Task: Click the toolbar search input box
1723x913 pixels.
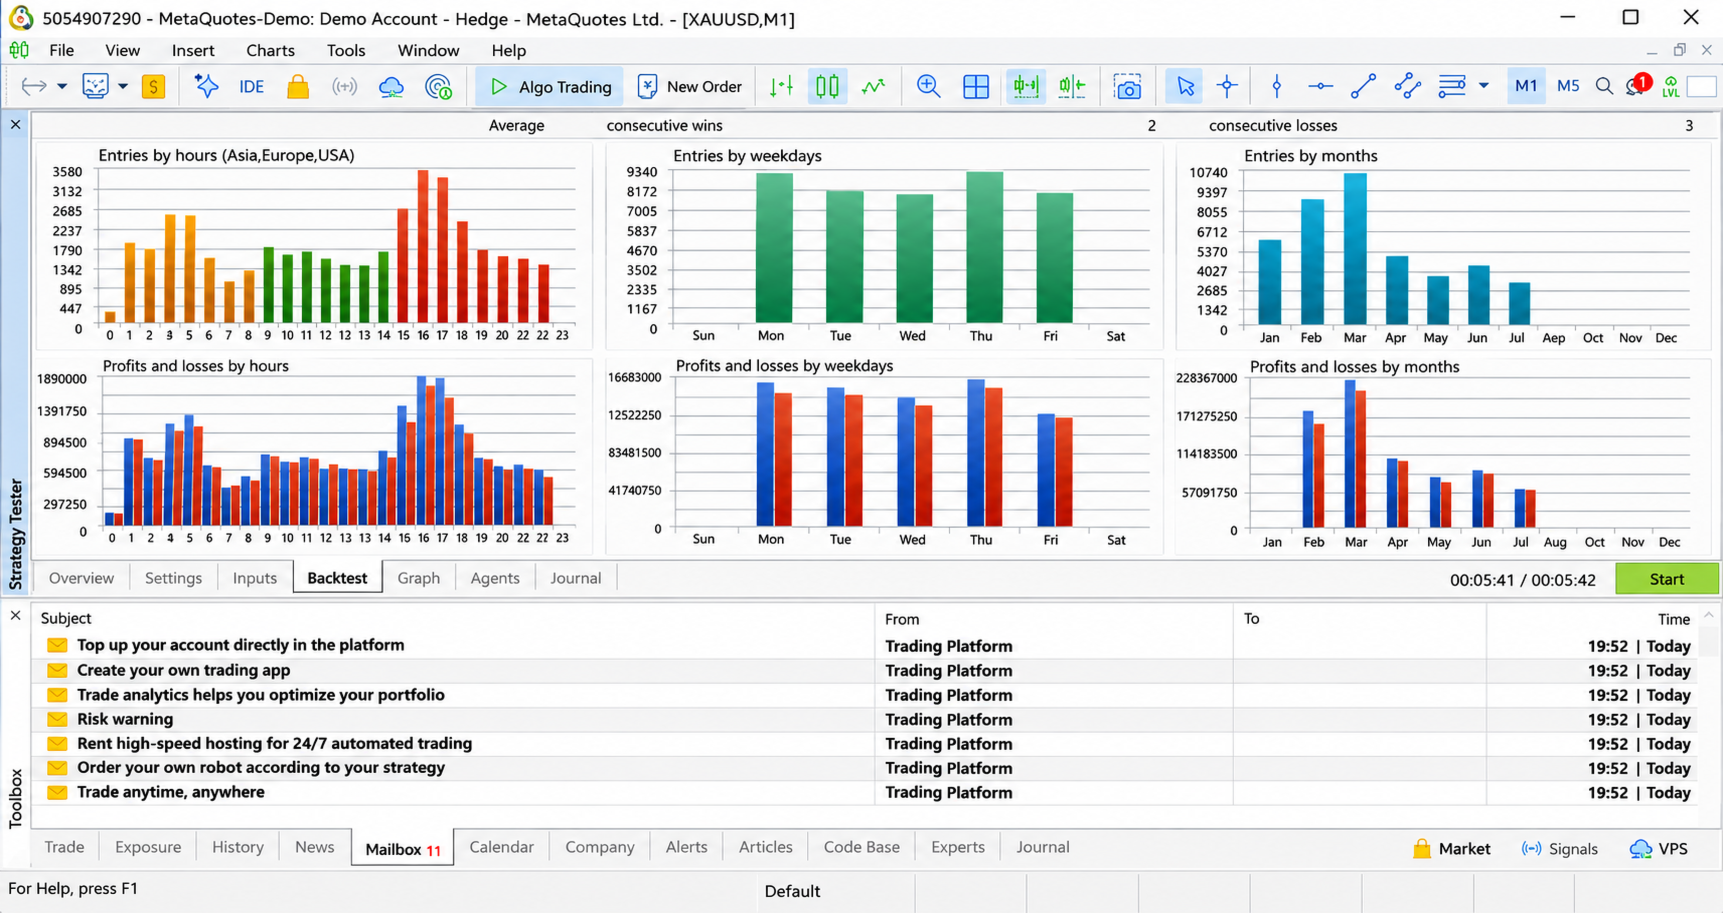Action: click(x=1701, y=87)
